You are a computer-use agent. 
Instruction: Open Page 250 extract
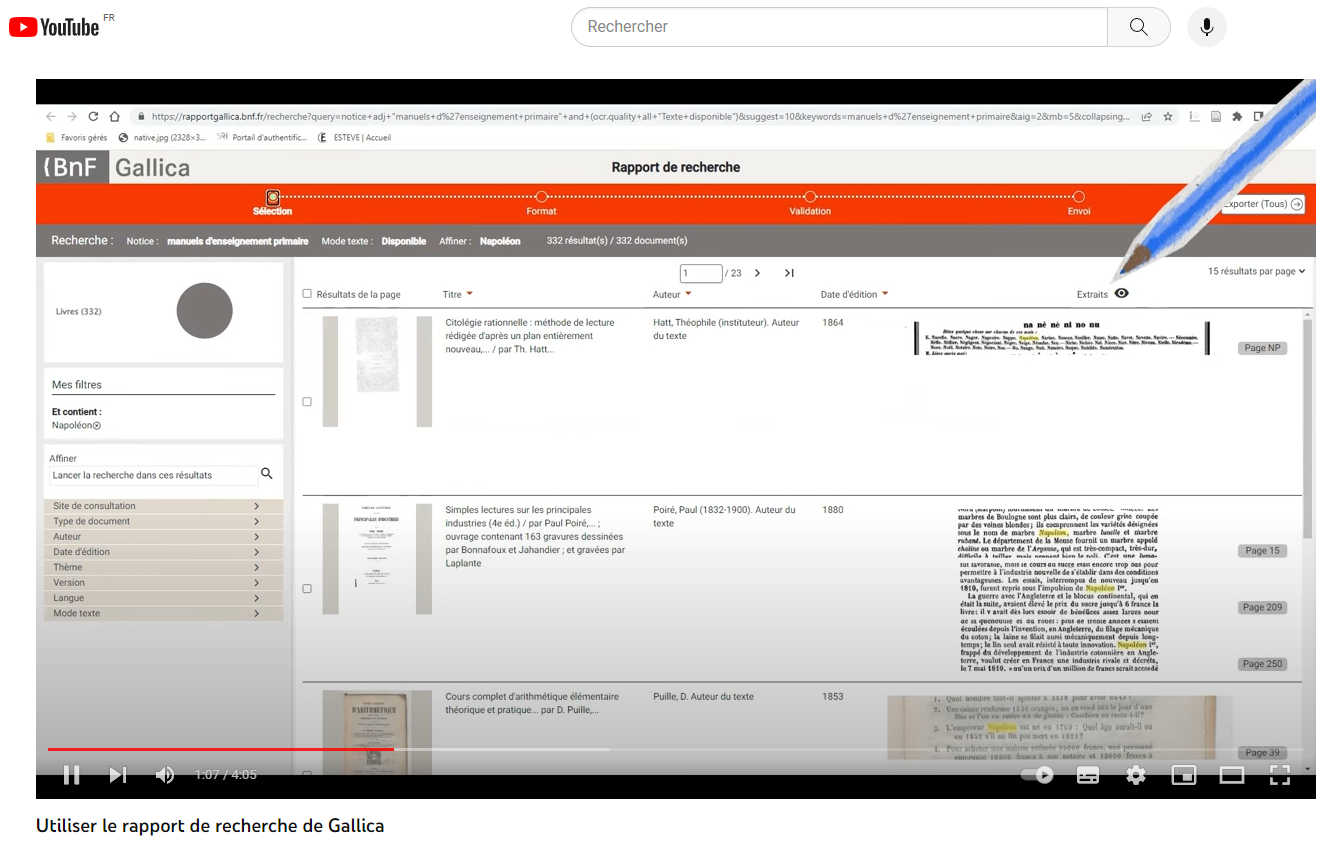pos(1262,664)
